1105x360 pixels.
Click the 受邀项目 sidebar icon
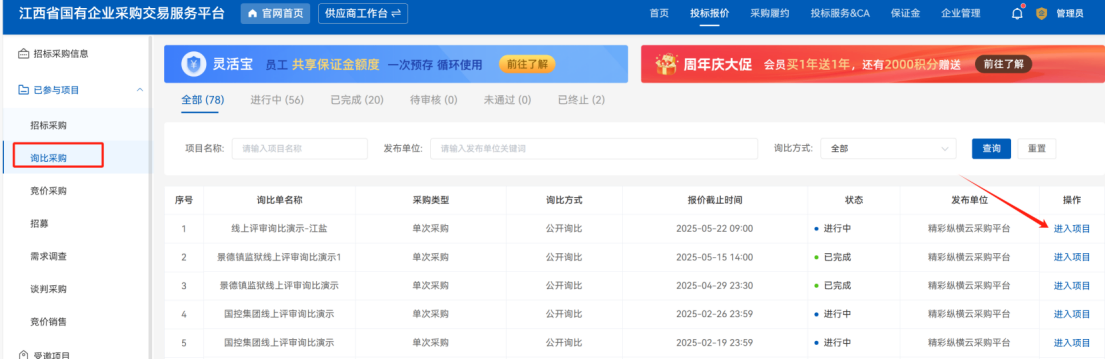(x=23, y=355)
